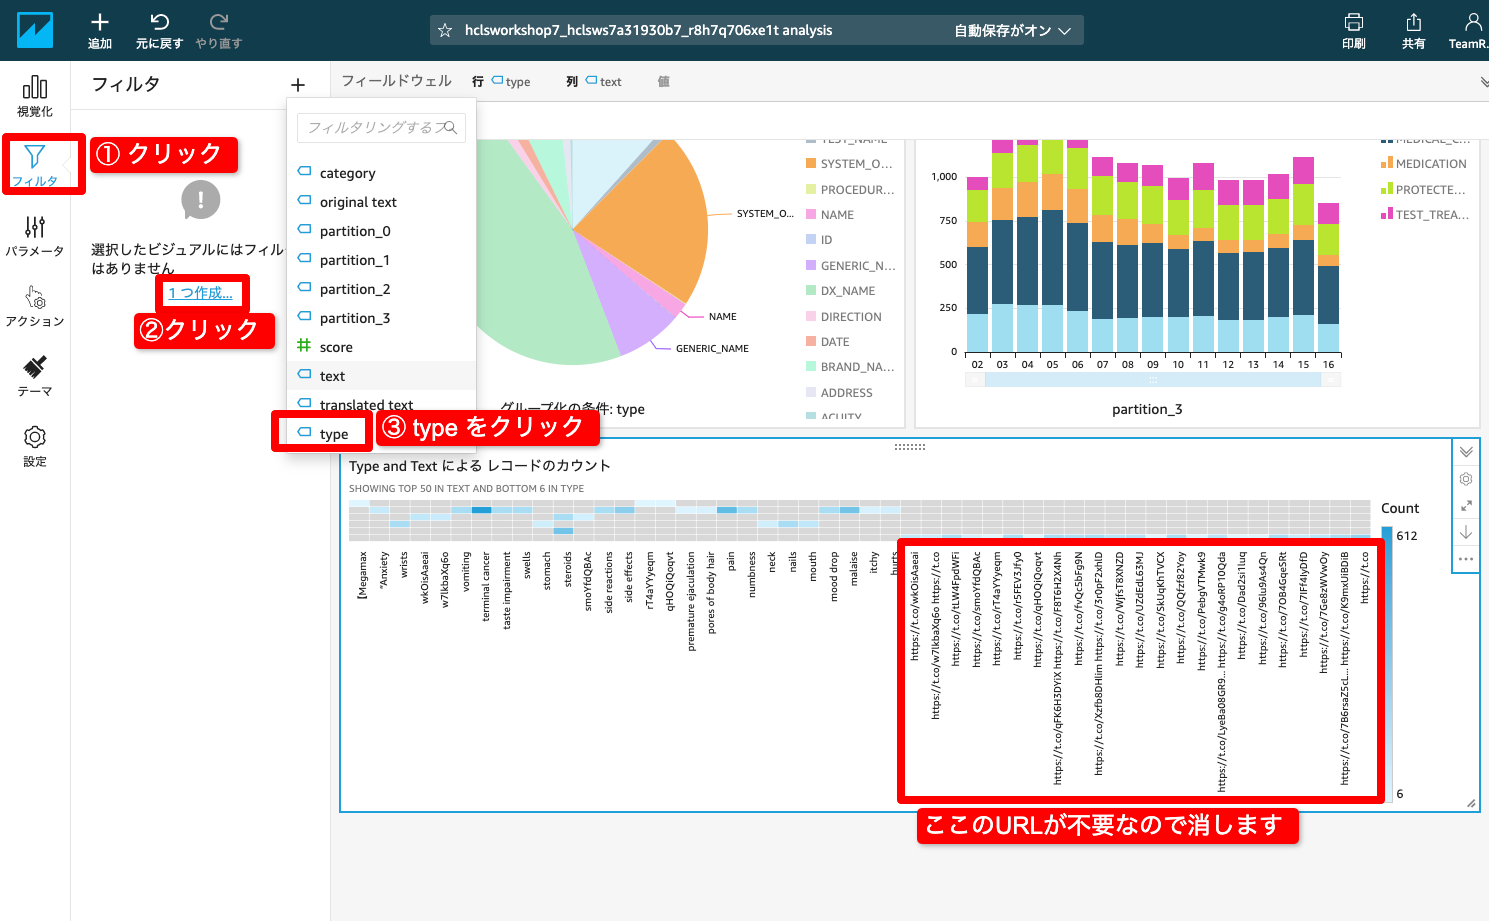The image size is (1489, 921).
Task: Click the bar chart x-axis range slider
Action: tap(1153, 380)
